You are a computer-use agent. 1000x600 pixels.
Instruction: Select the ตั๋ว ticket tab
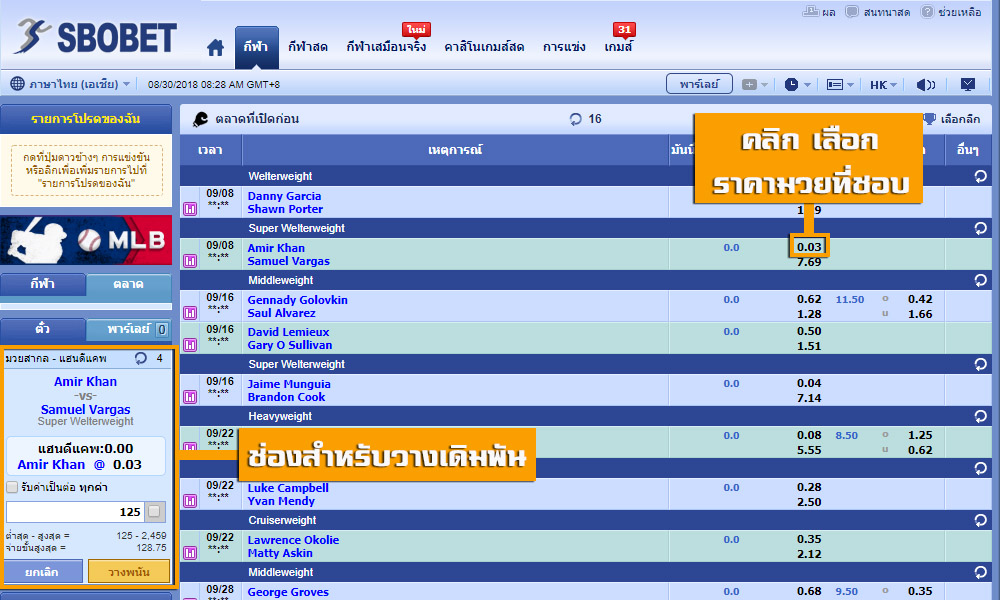pyautogui.click(x=43, y=329)
